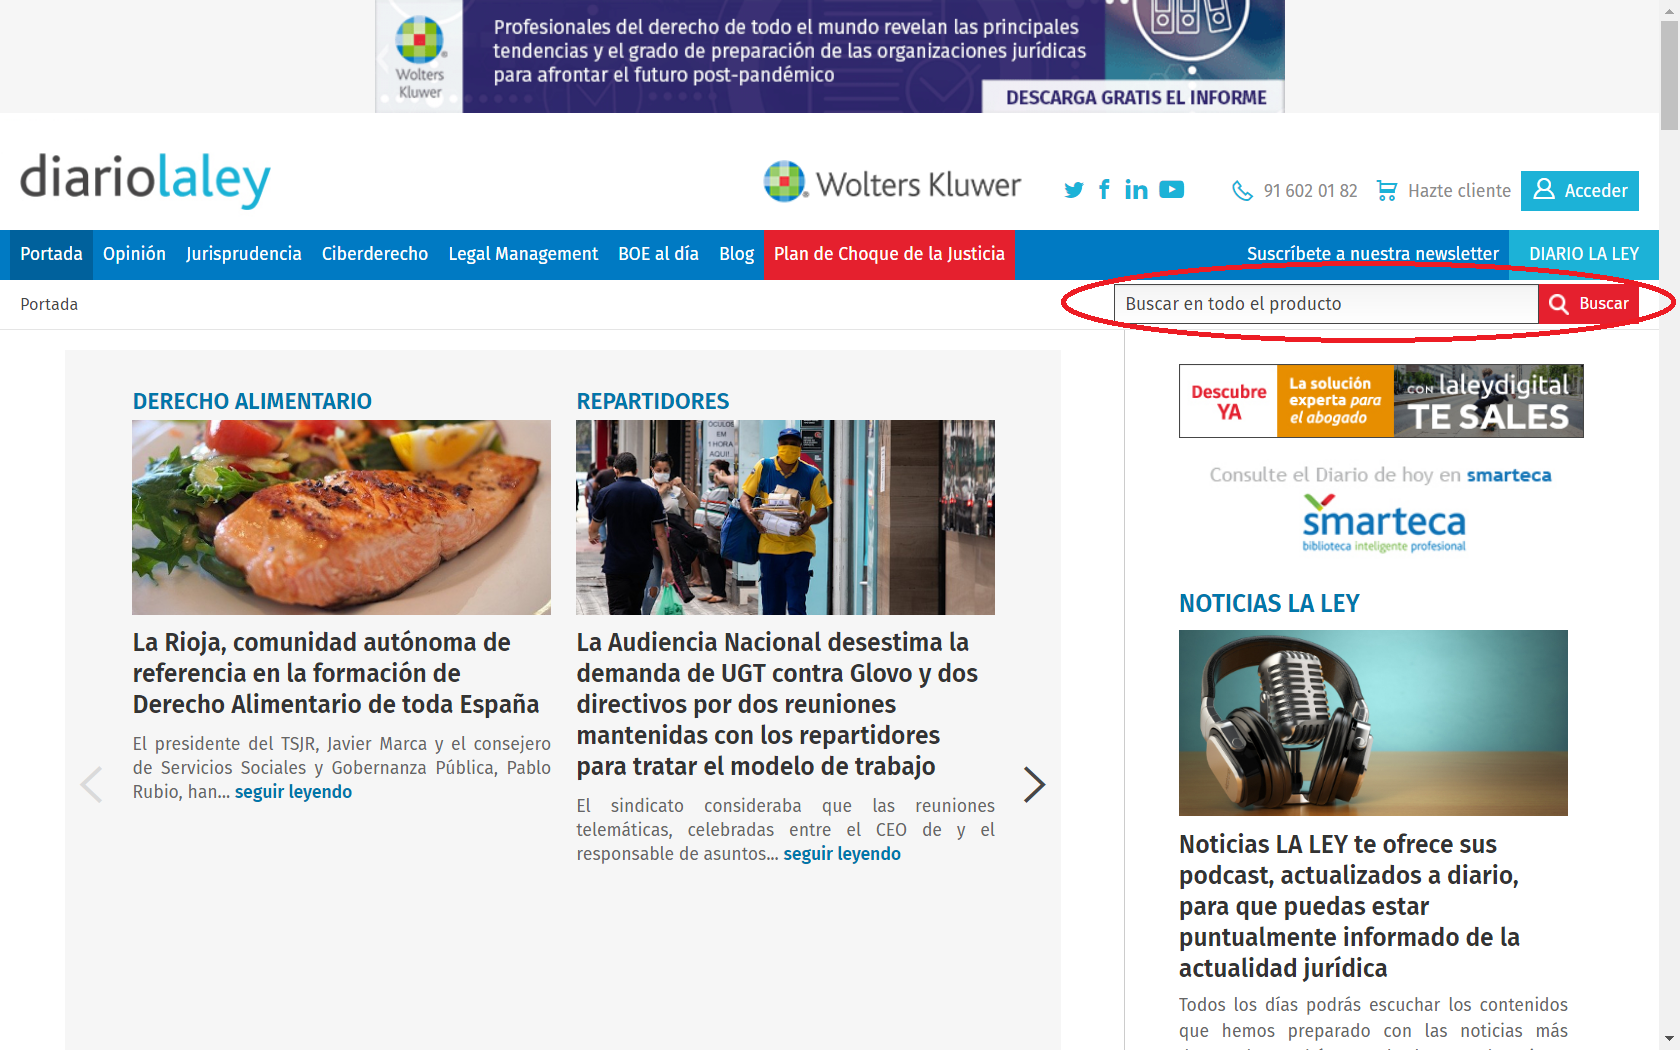1680x1050 pixels.
Task: Click the microphone and headphones podcast image
Action: tap(1373, 723)
